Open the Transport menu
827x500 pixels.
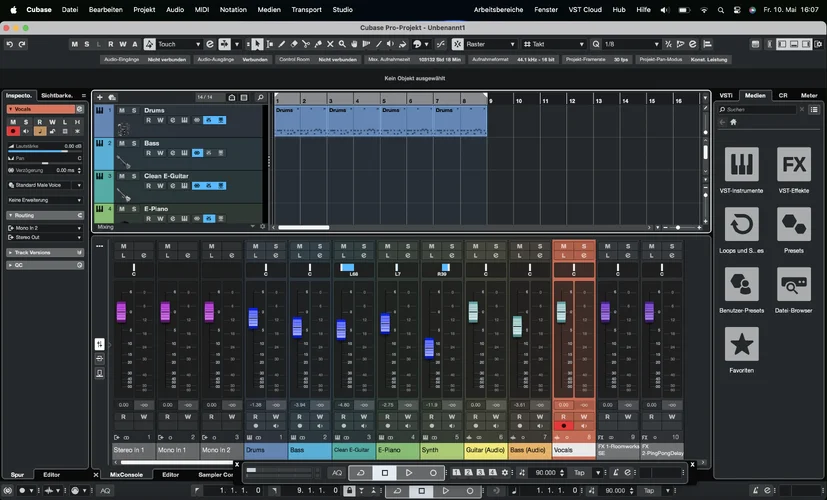click(306, 9)
